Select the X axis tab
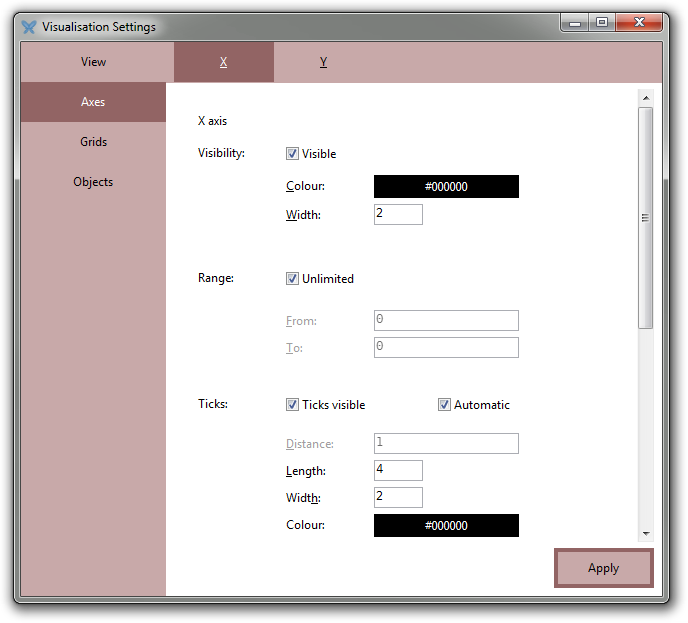 [x=223, y=62]
